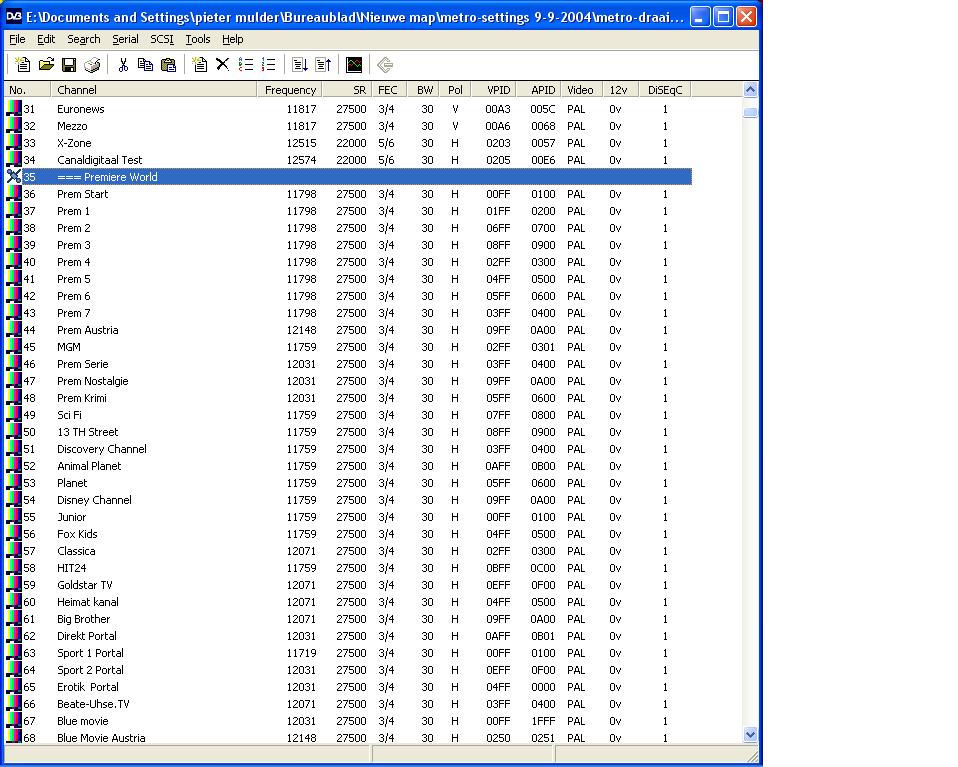Select the Heimat kanal channel

tap(348, 602)
